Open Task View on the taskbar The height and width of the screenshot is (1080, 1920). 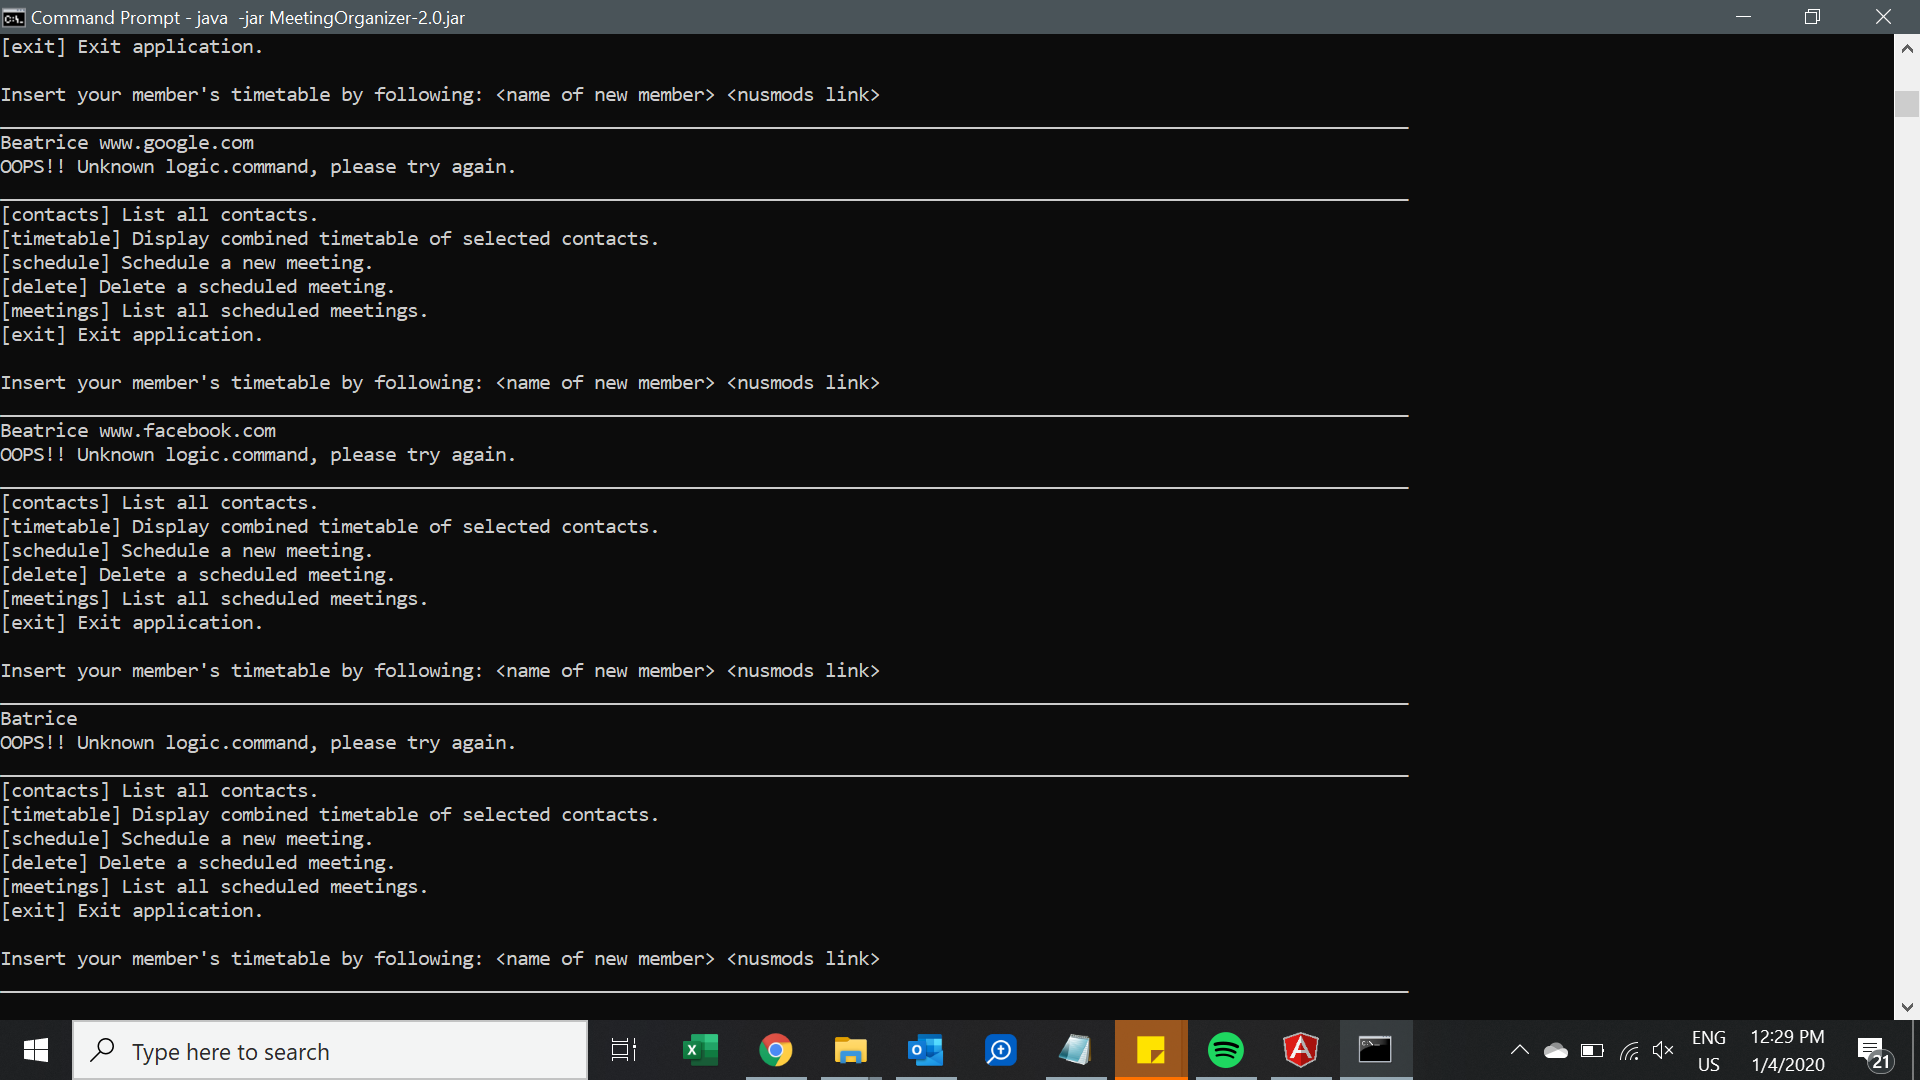(x=624, y=1050)
